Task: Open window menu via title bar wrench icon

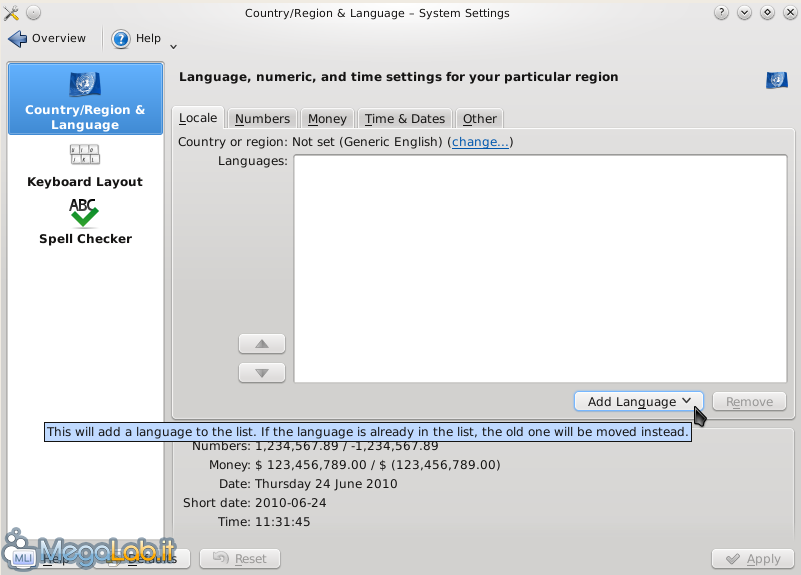Action: point(12,13)
